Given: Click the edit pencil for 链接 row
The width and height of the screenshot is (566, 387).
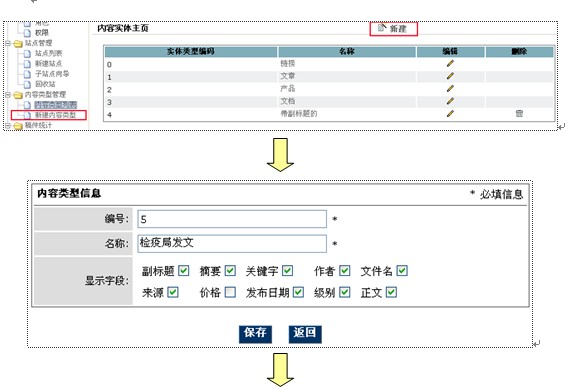Looking at the screenshot, I should click(x=450, y=64).
